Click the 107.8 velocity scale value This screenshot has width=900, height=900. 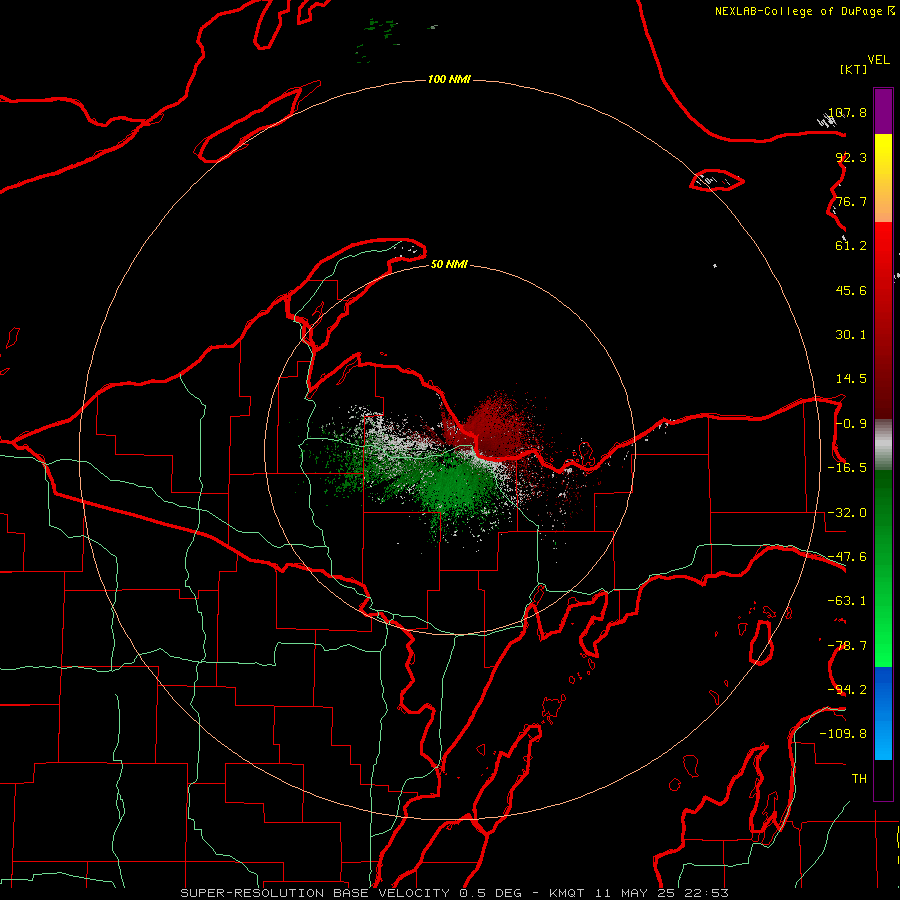point(847,112)
